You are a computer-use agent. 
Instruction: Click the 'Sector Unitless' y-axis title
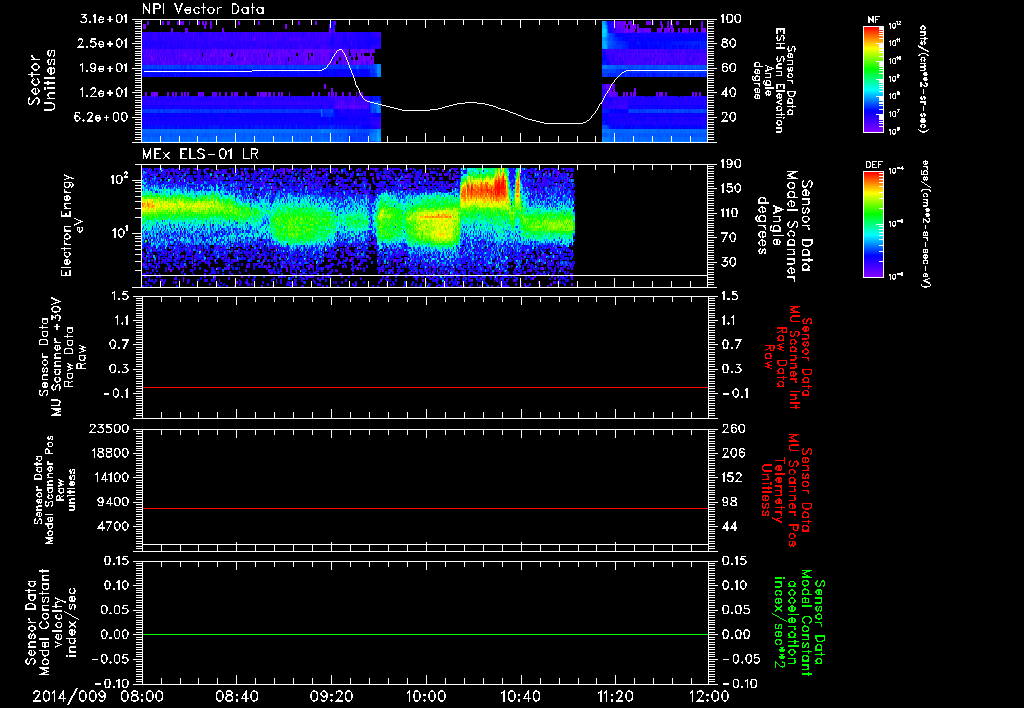(x=42, y=80)
